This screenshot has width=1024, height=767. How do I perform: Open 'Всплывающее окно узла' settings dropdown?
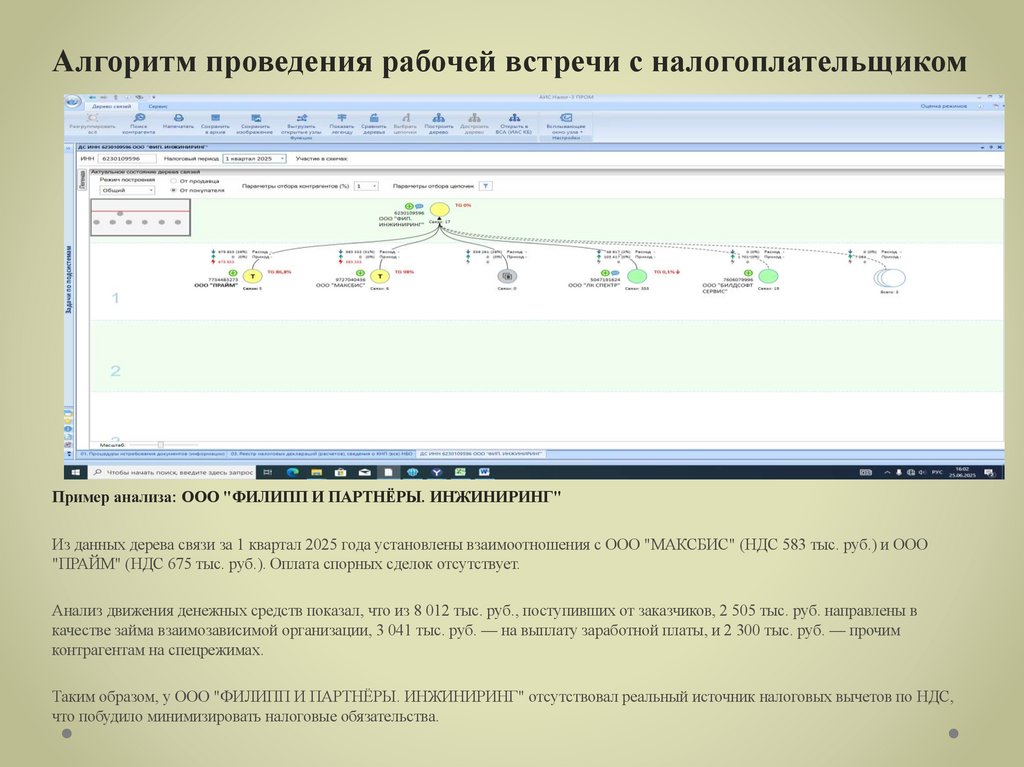click(566, 122)
